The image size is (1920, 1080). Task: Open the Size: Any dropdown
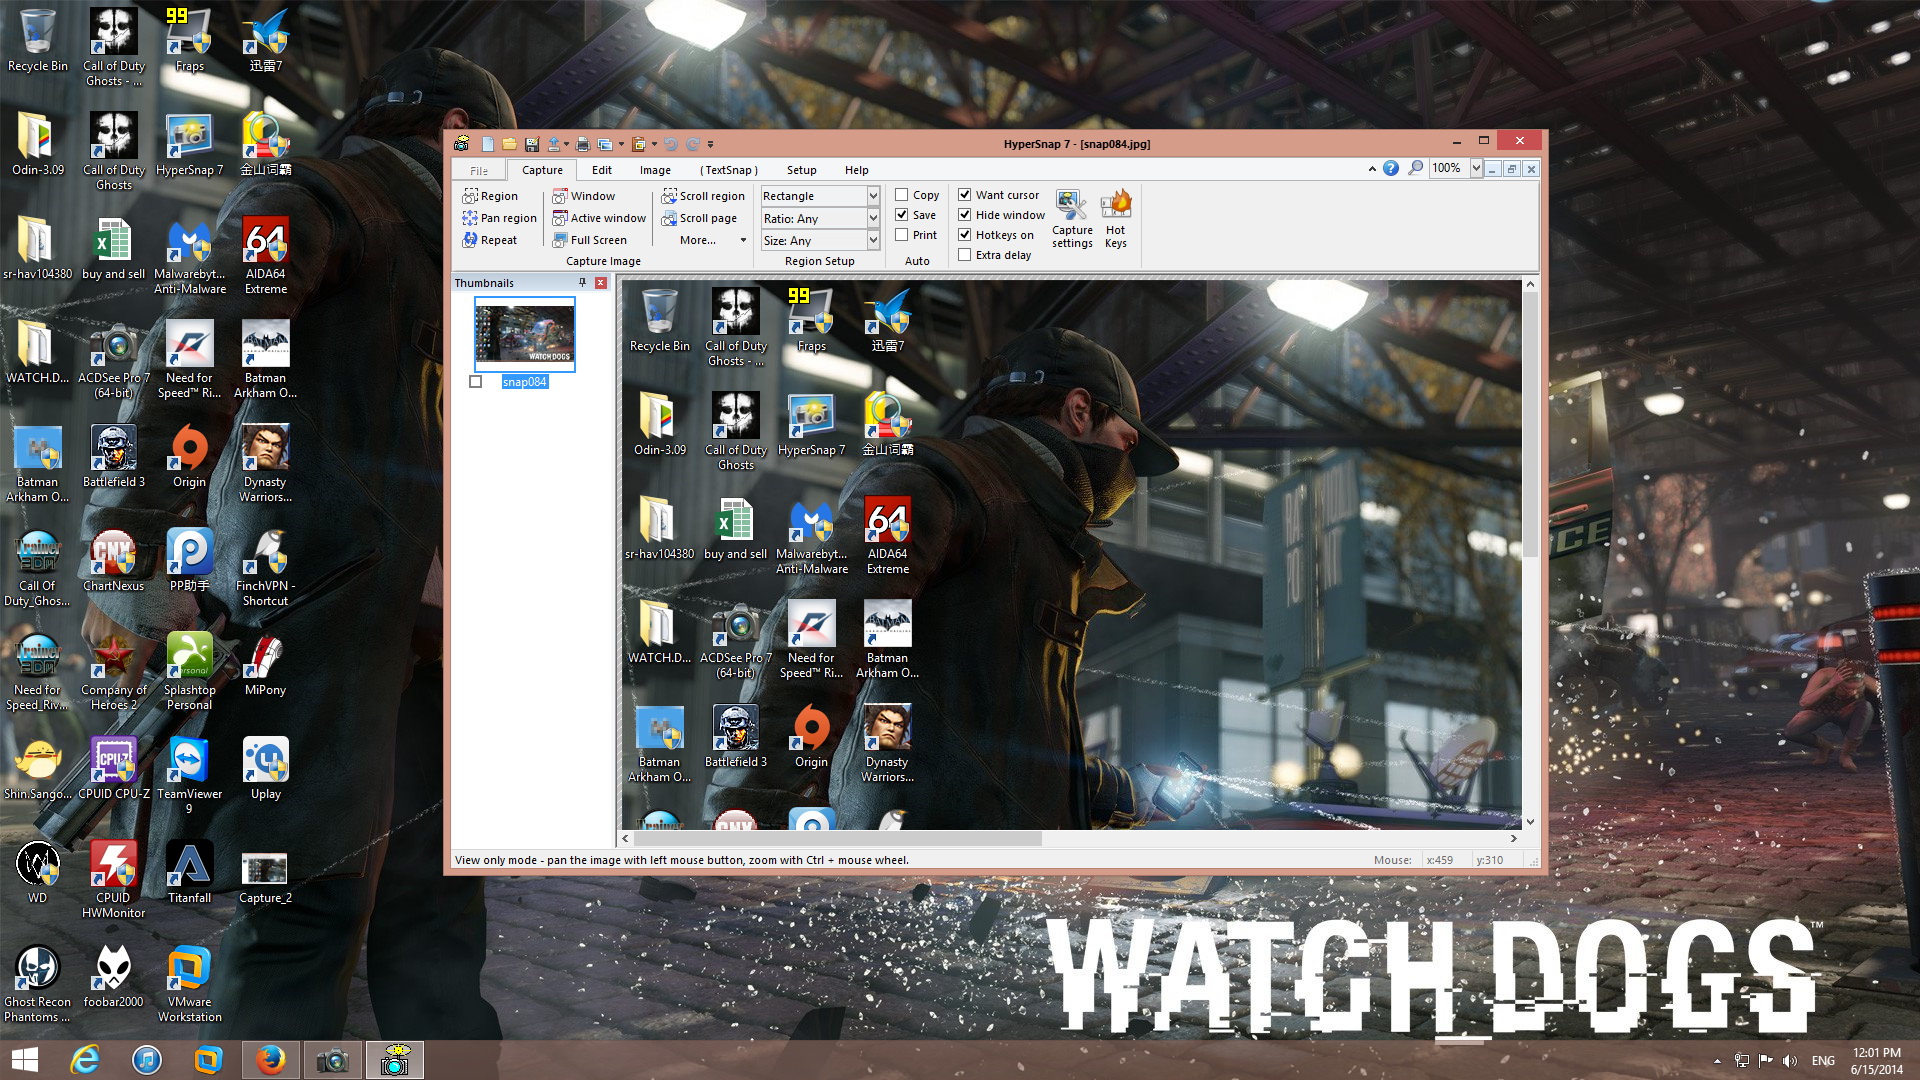[873, 241]
